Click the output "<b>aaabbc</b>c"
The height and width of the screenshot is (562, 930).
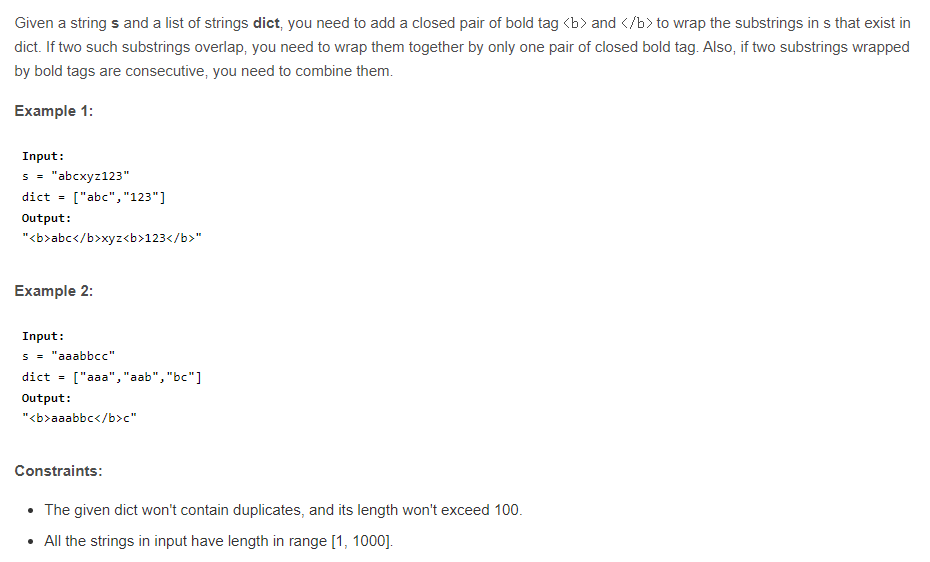tap(79, 418)
